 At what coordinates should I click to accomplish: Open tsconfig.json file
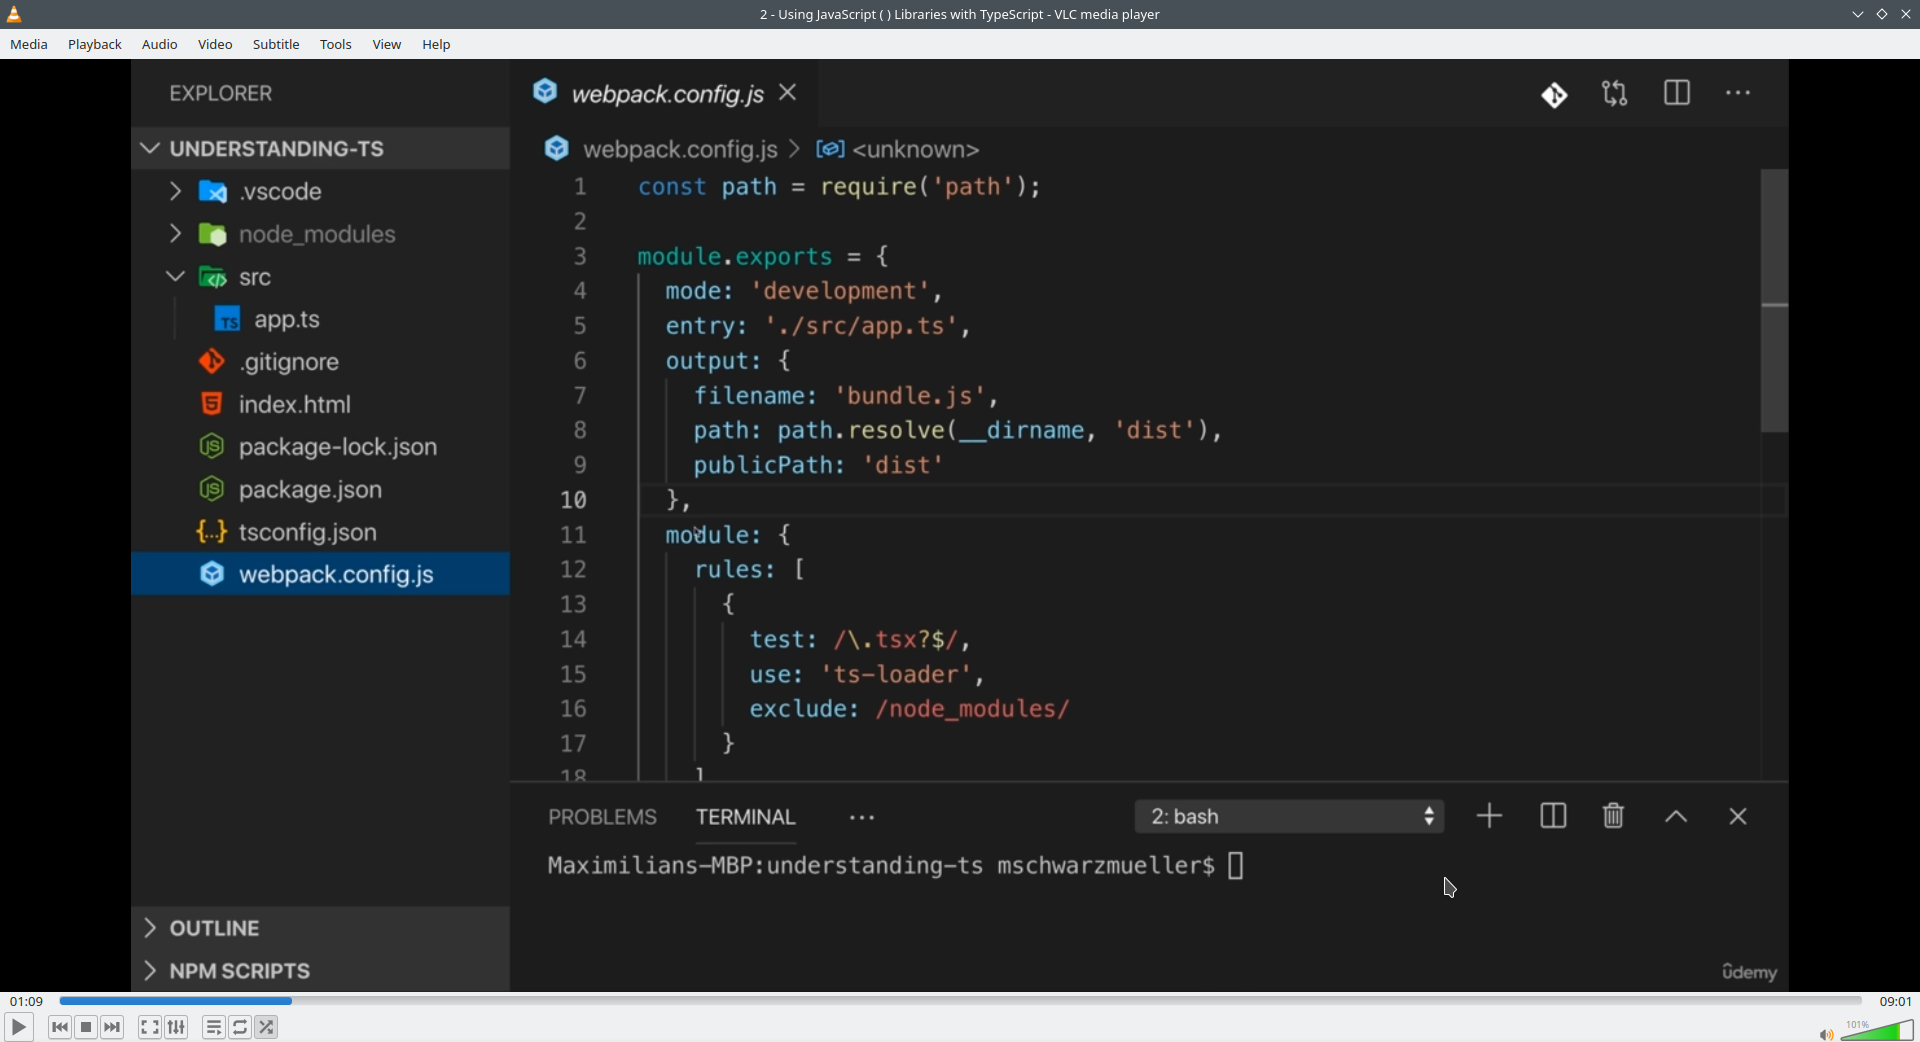tap(320, 532)
